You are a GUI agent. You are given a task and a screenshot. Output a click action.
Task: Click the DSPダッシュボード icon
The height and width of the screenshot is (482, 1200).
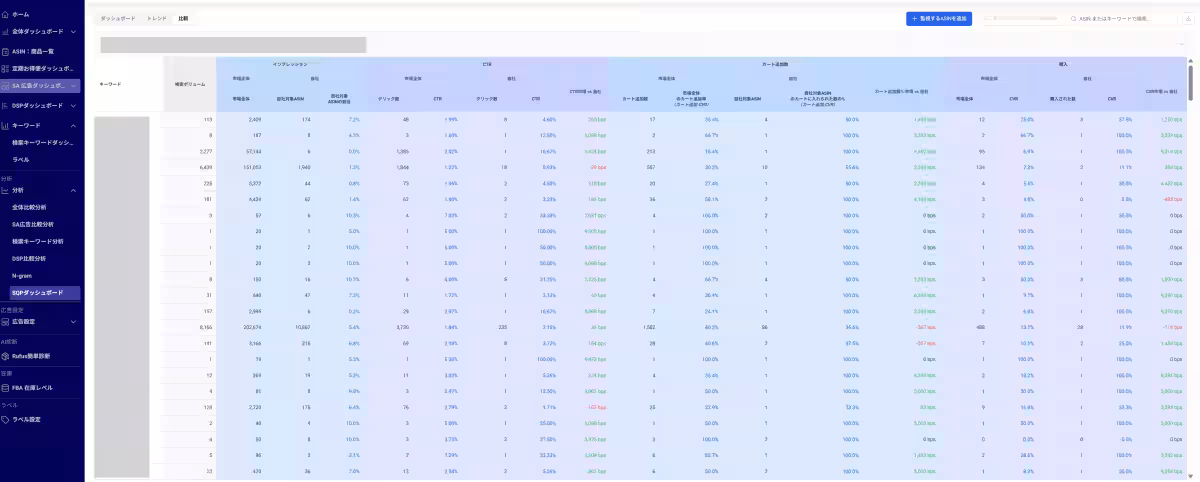click(6, 105)
